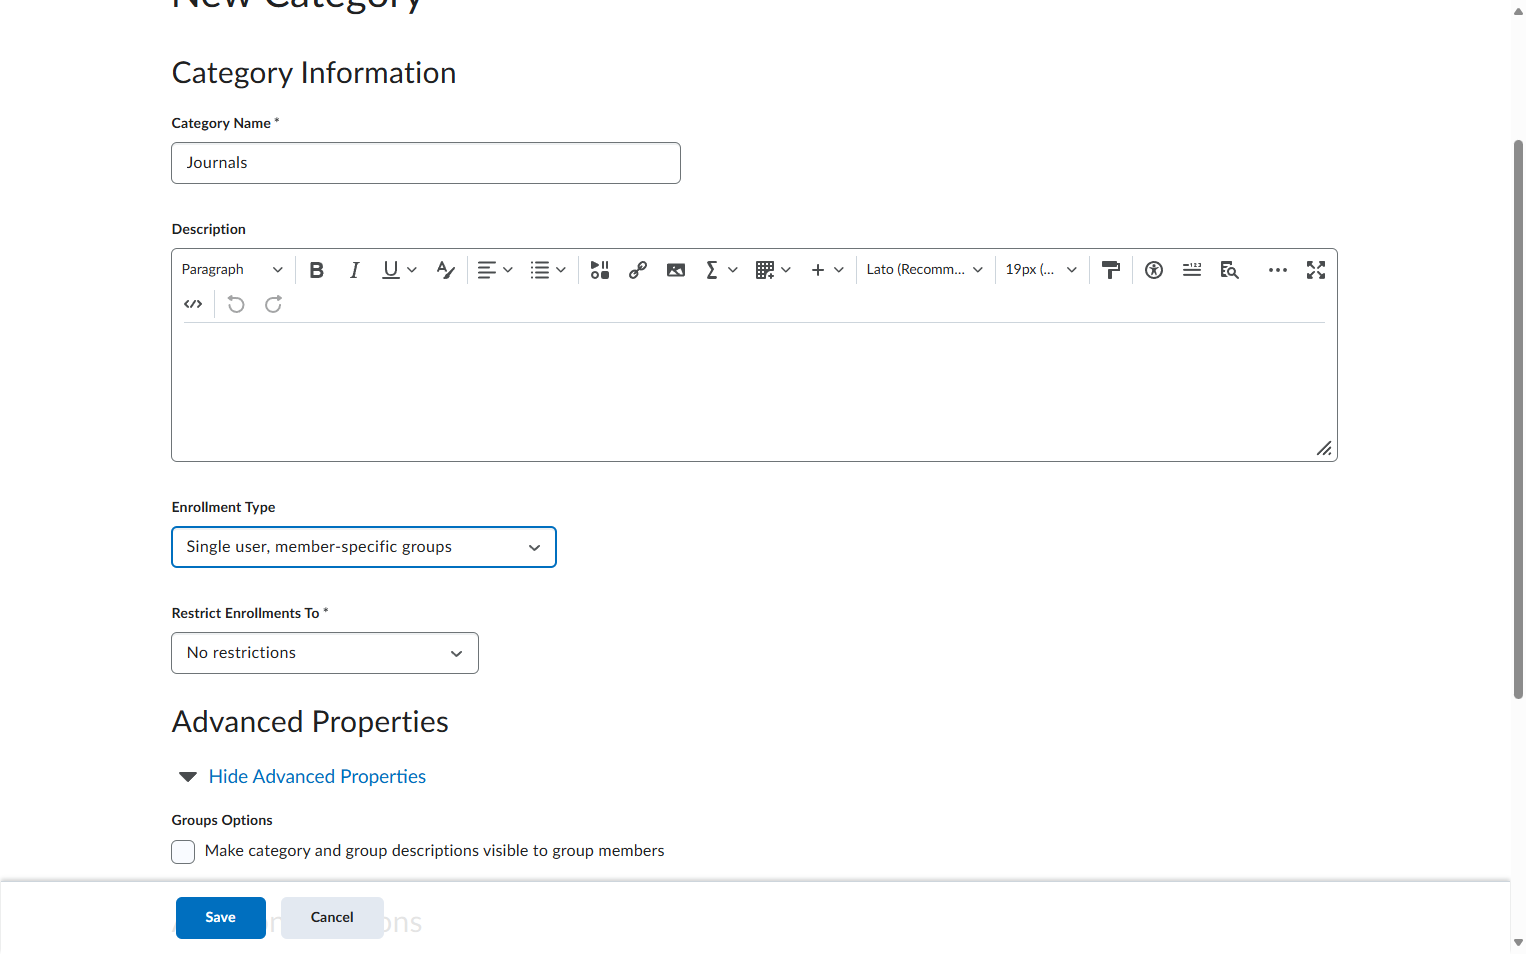The height and width of the screenshot is (954, 1526).
Task: Undo the last edit
Action: [x=236, y=304]
